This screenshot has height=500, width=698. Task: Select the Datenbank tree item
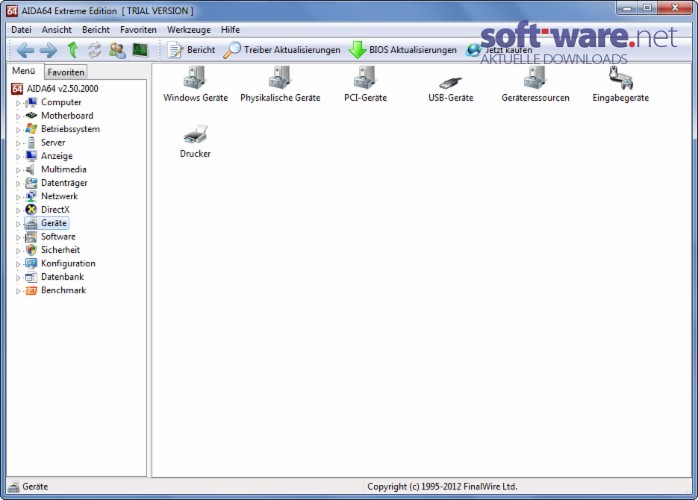[x=62, y=277]
